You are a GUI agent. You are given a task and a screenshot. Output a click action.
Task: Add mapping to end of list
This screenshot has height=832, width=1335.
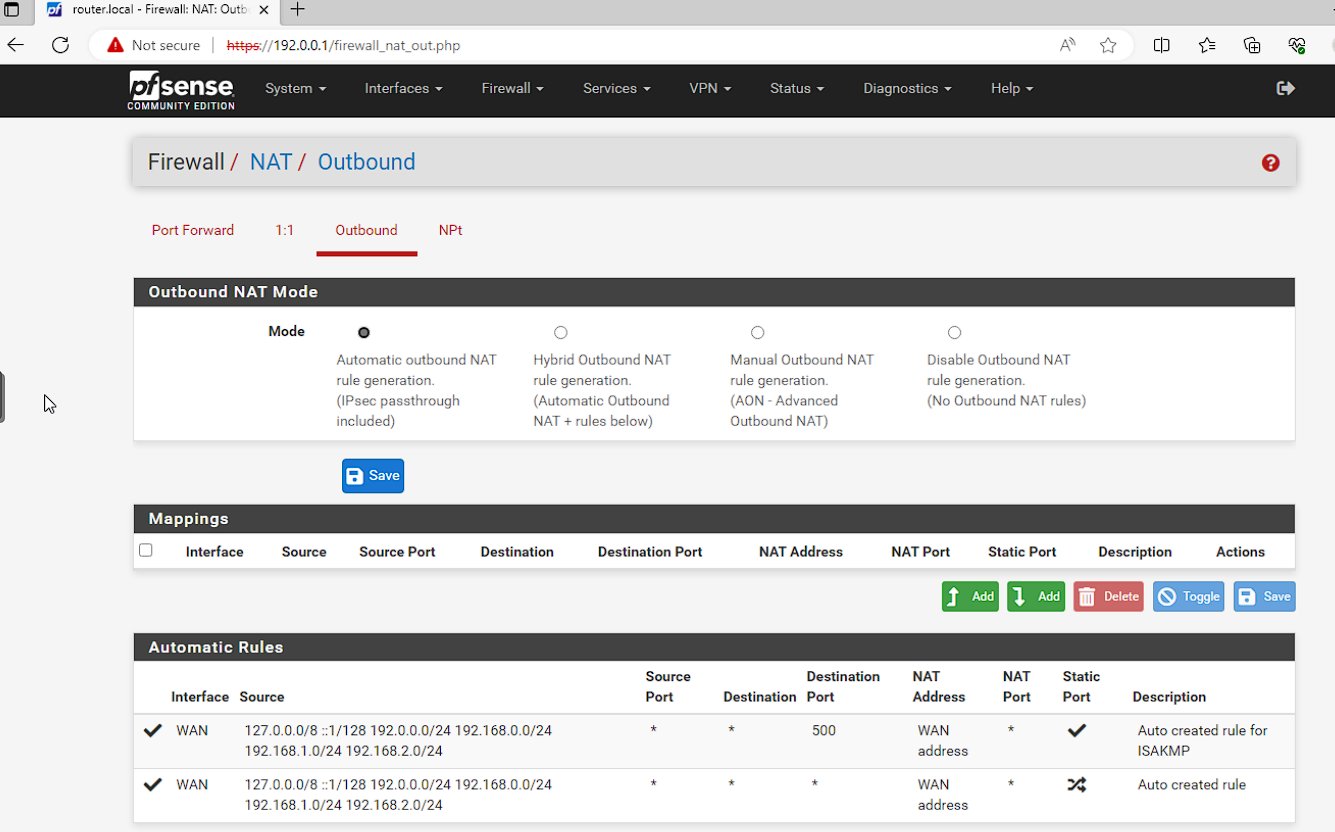[1036, 597]
